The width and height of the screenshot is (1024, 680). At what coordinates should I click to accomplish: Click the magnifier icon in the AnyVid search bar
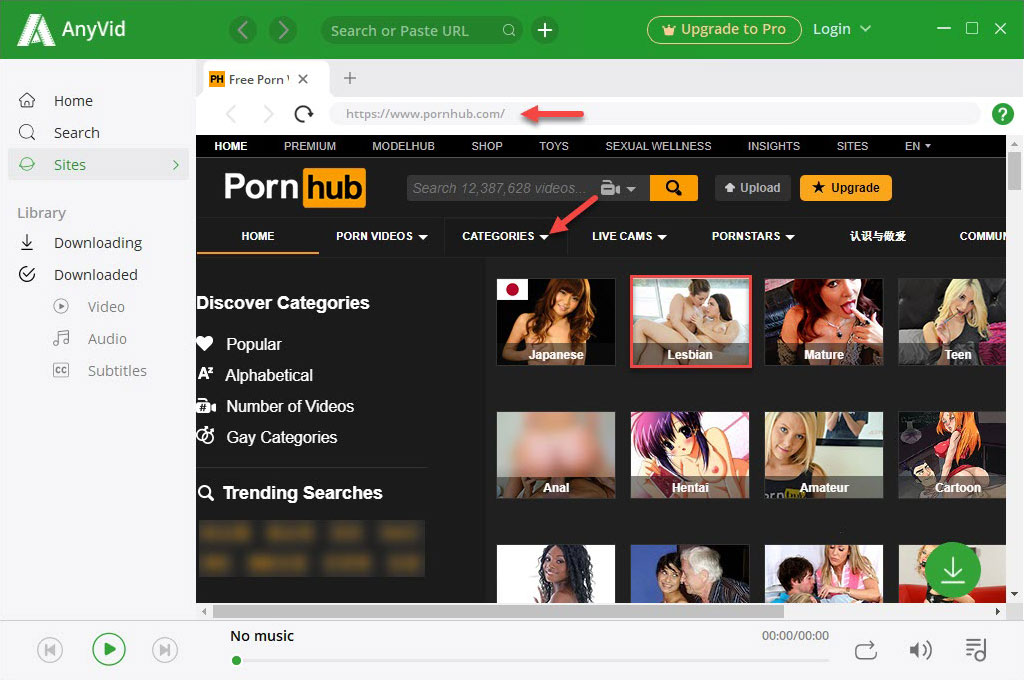pos(509,31)
